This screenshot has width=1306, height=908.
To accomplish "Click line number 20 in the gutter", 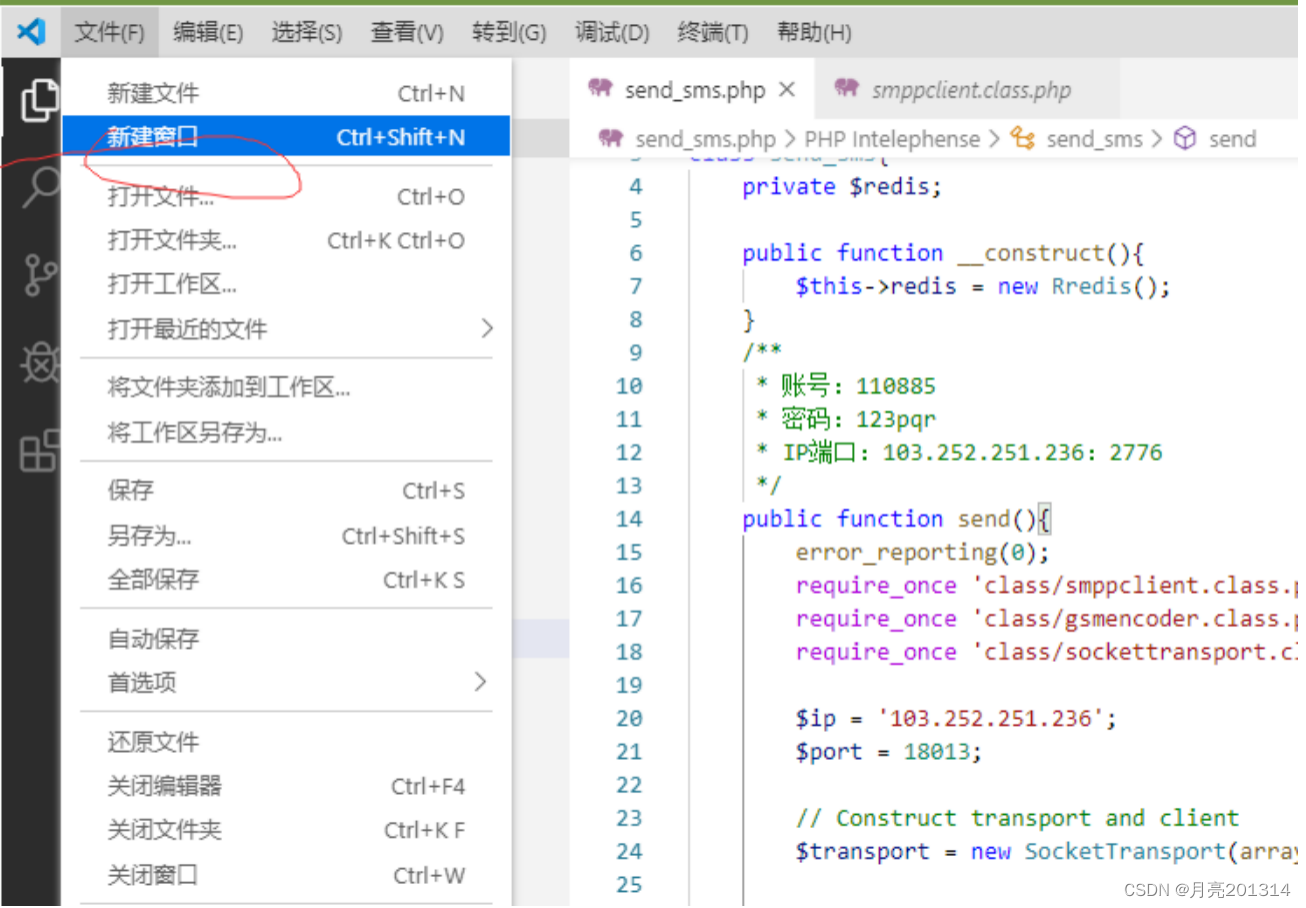I will coord(629,718).
